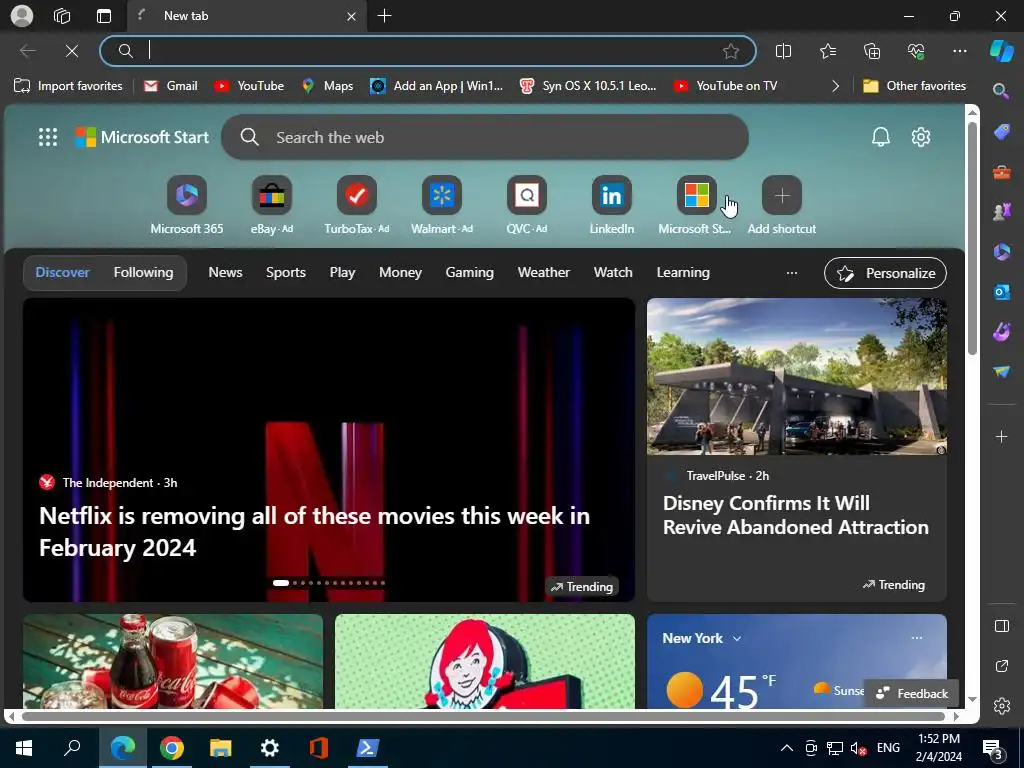The width and height of the screenshot is (1024, 768).
Task: Open the tab actions menu icon
Action: point(104,16)
